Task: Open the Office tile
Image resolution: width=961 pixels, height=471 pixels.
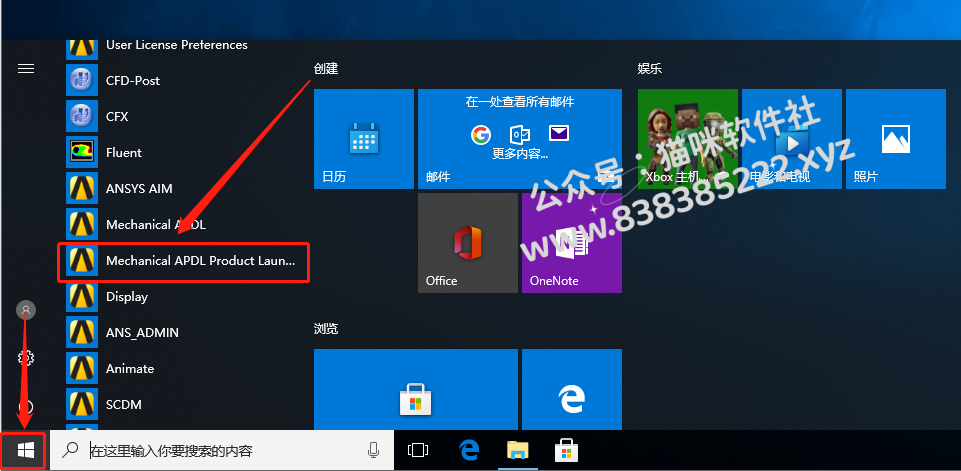Action: pos(468,243)
